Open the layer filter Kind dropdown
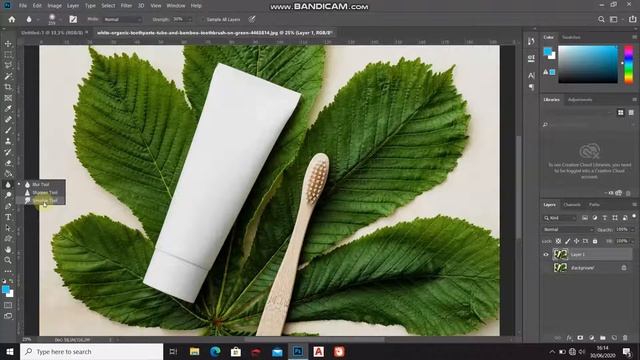 click(x=560, y=218)
